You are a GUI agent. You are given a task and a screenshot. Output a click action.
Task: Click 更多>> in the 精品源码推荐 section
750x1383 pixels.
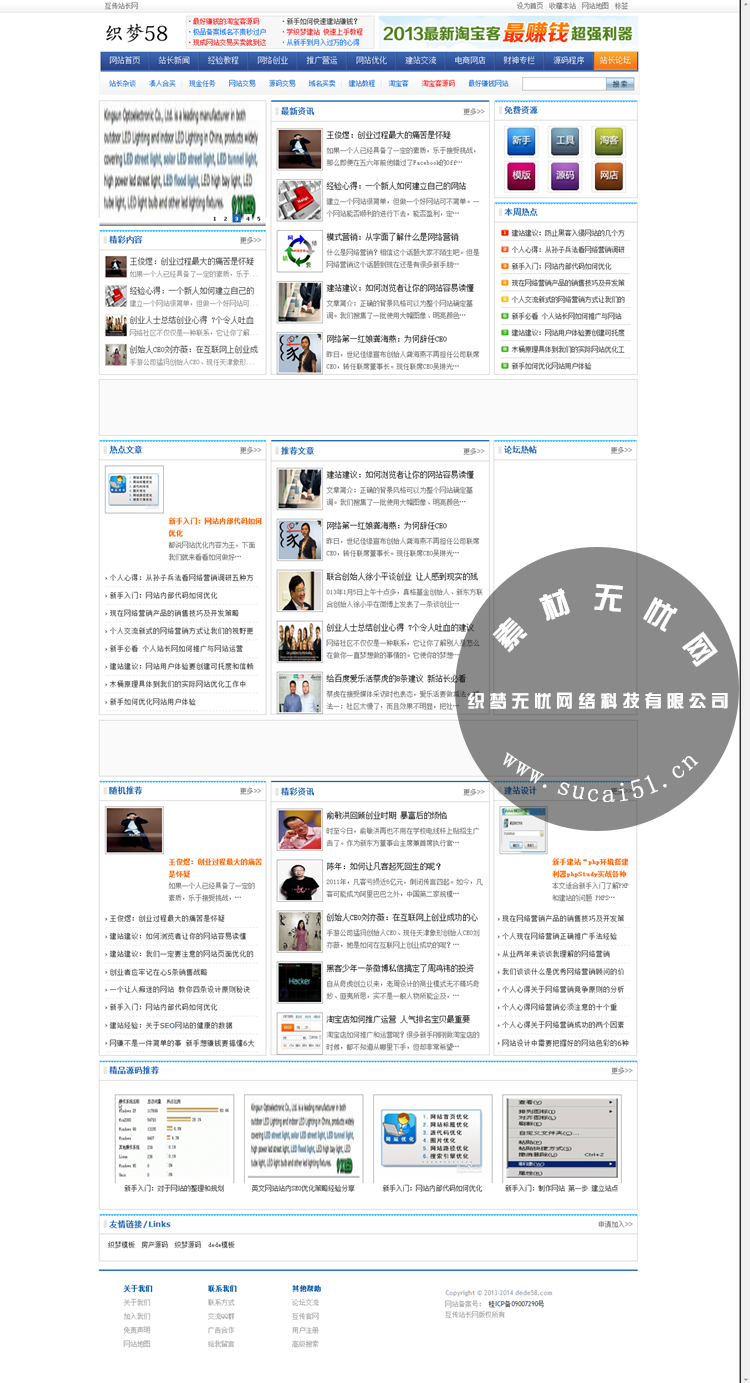coord(622,1071)
